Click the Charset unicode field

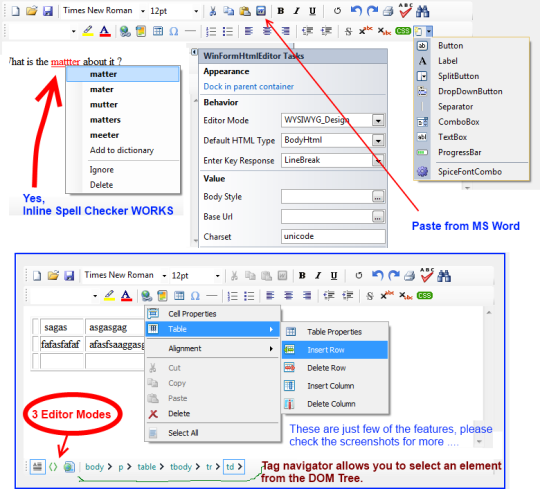(333, 236)
